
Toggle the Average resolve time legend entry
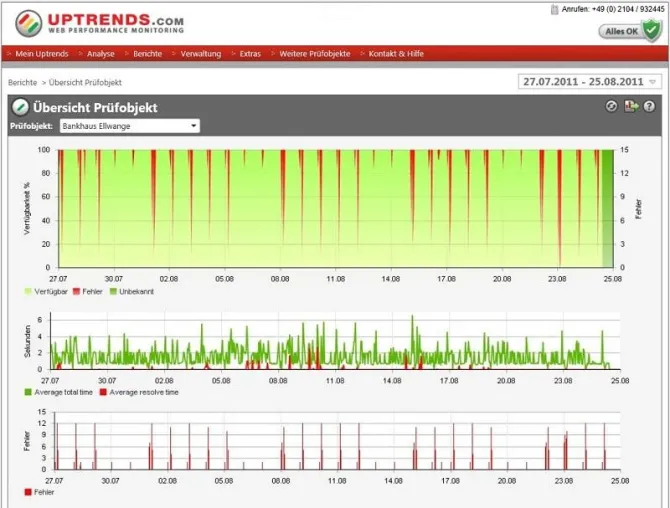click(x=139, y=392)
